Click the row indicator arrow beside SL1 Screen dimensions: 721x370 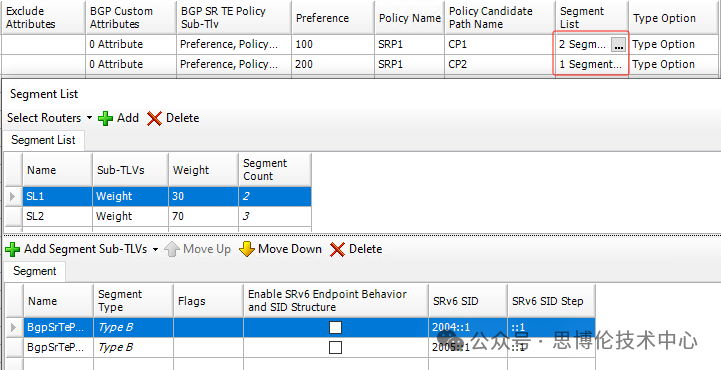point(12,196)
